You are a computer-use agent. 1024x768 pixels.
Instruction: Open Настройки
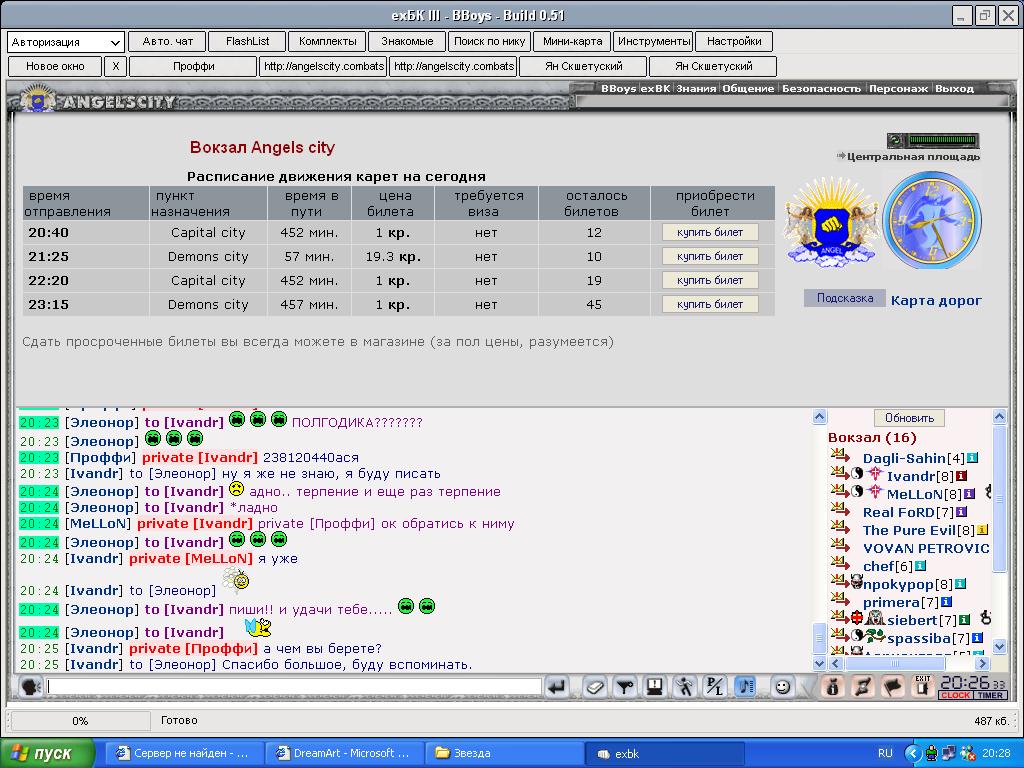(x=734, y=41)
